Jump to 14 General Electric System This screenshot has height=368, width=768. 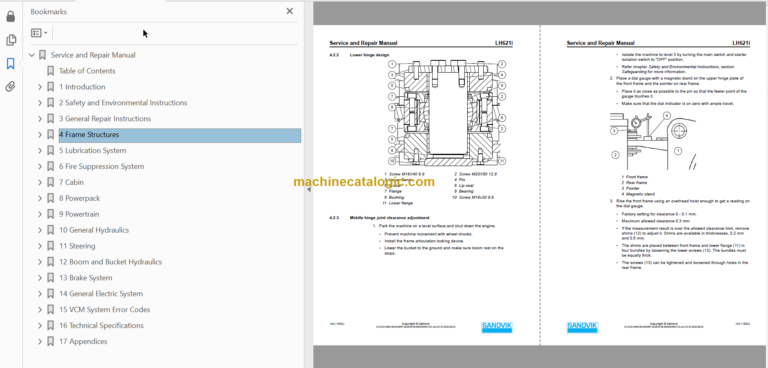101,294
